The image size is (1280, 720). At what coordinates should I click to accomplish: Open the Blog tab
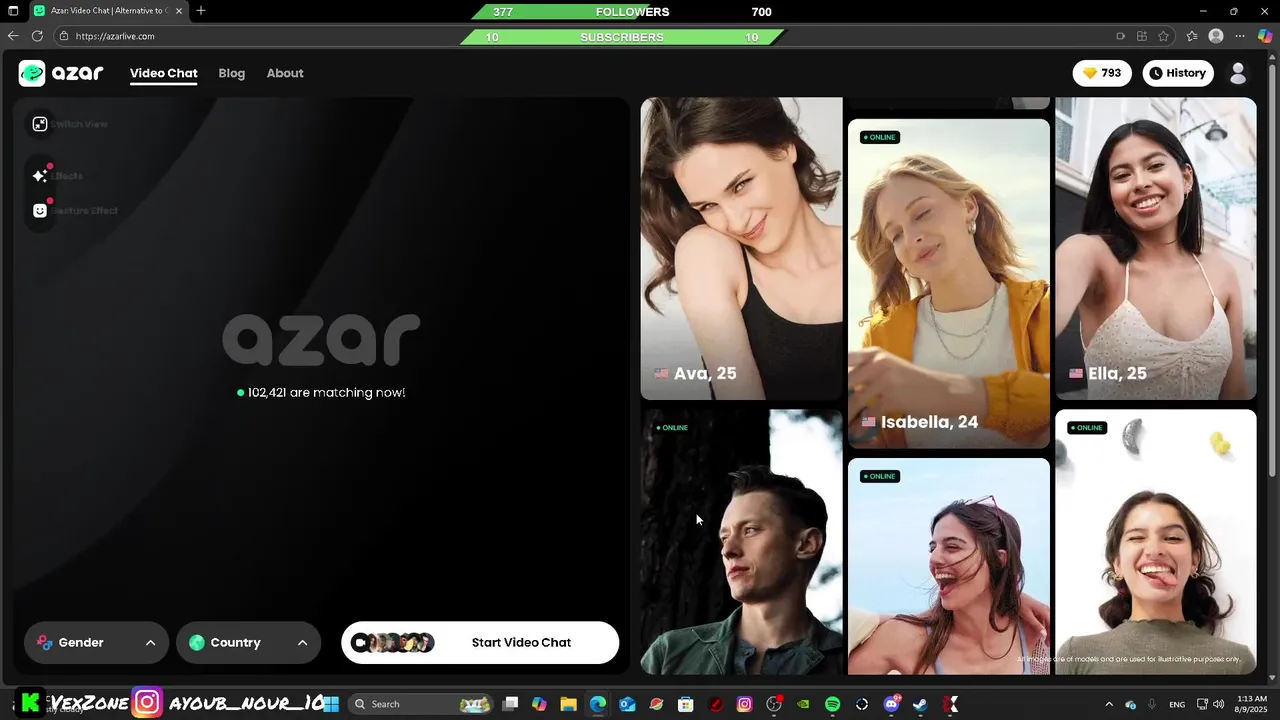tap(232, 73)
